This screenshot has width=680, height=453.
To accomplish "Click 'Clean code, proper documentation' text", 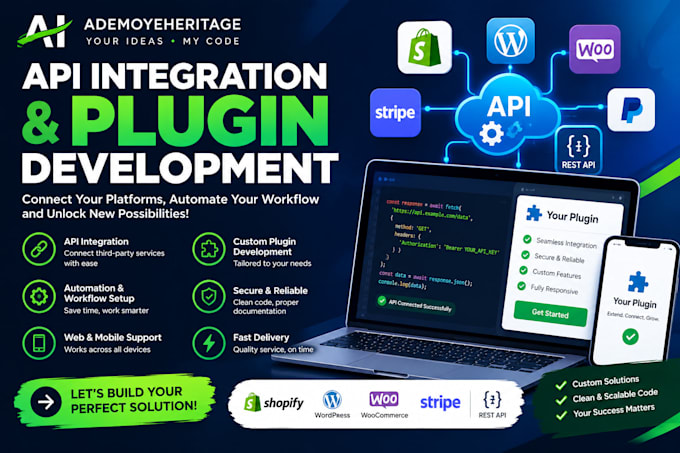I will coord(265,307).
